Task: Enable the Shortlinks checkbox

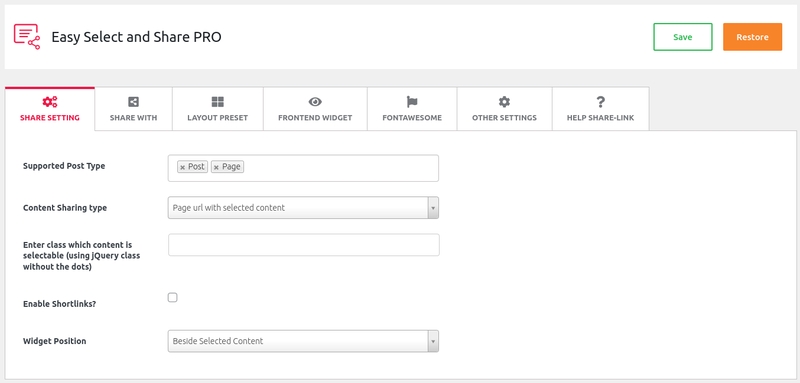Action: 172,297
